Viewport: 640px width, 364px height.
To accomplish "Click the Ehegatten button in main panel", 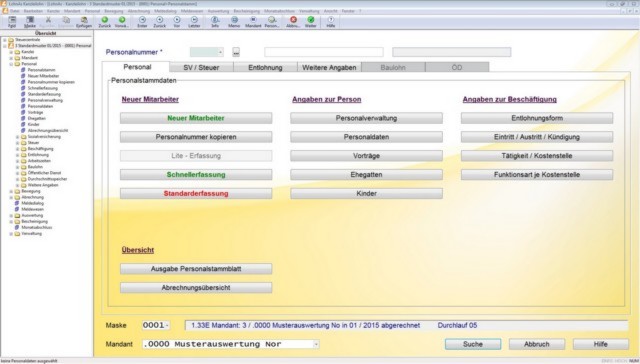I will point(367,175).
